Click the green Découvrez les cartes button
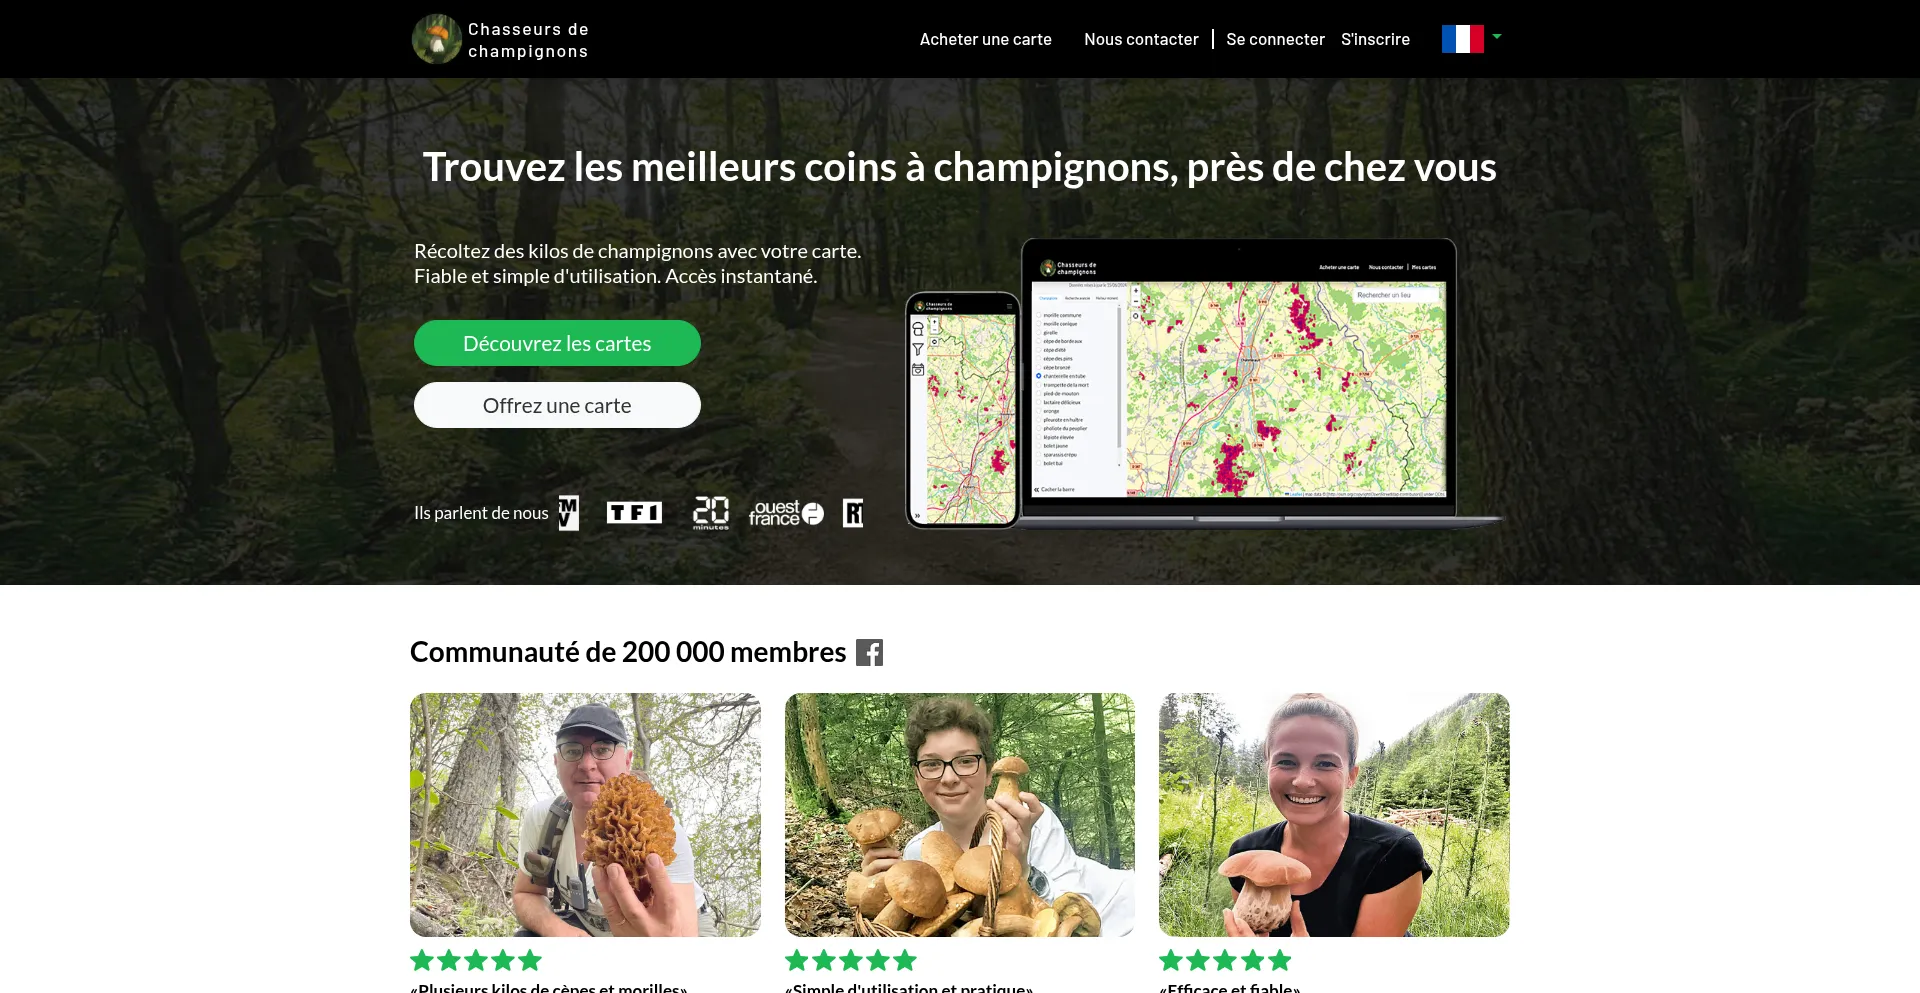 pos(557,343)
